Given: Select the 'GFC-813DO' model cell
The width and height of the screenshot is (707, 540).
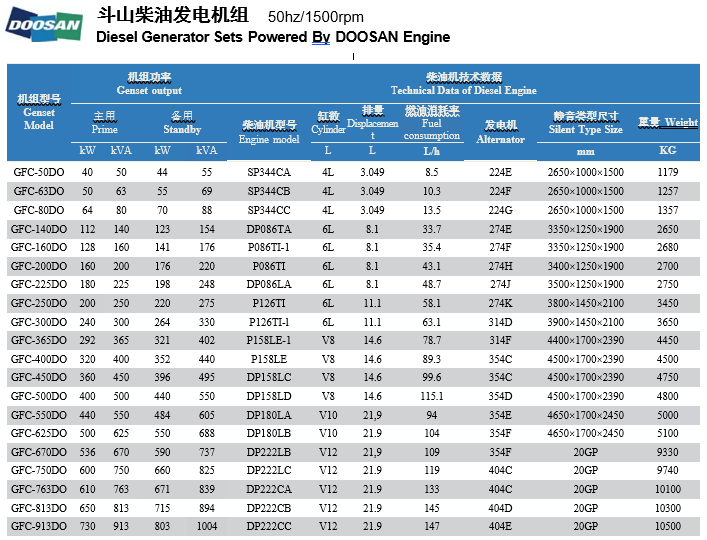Looking at the screenshot, I should click(x=39, y=508).
